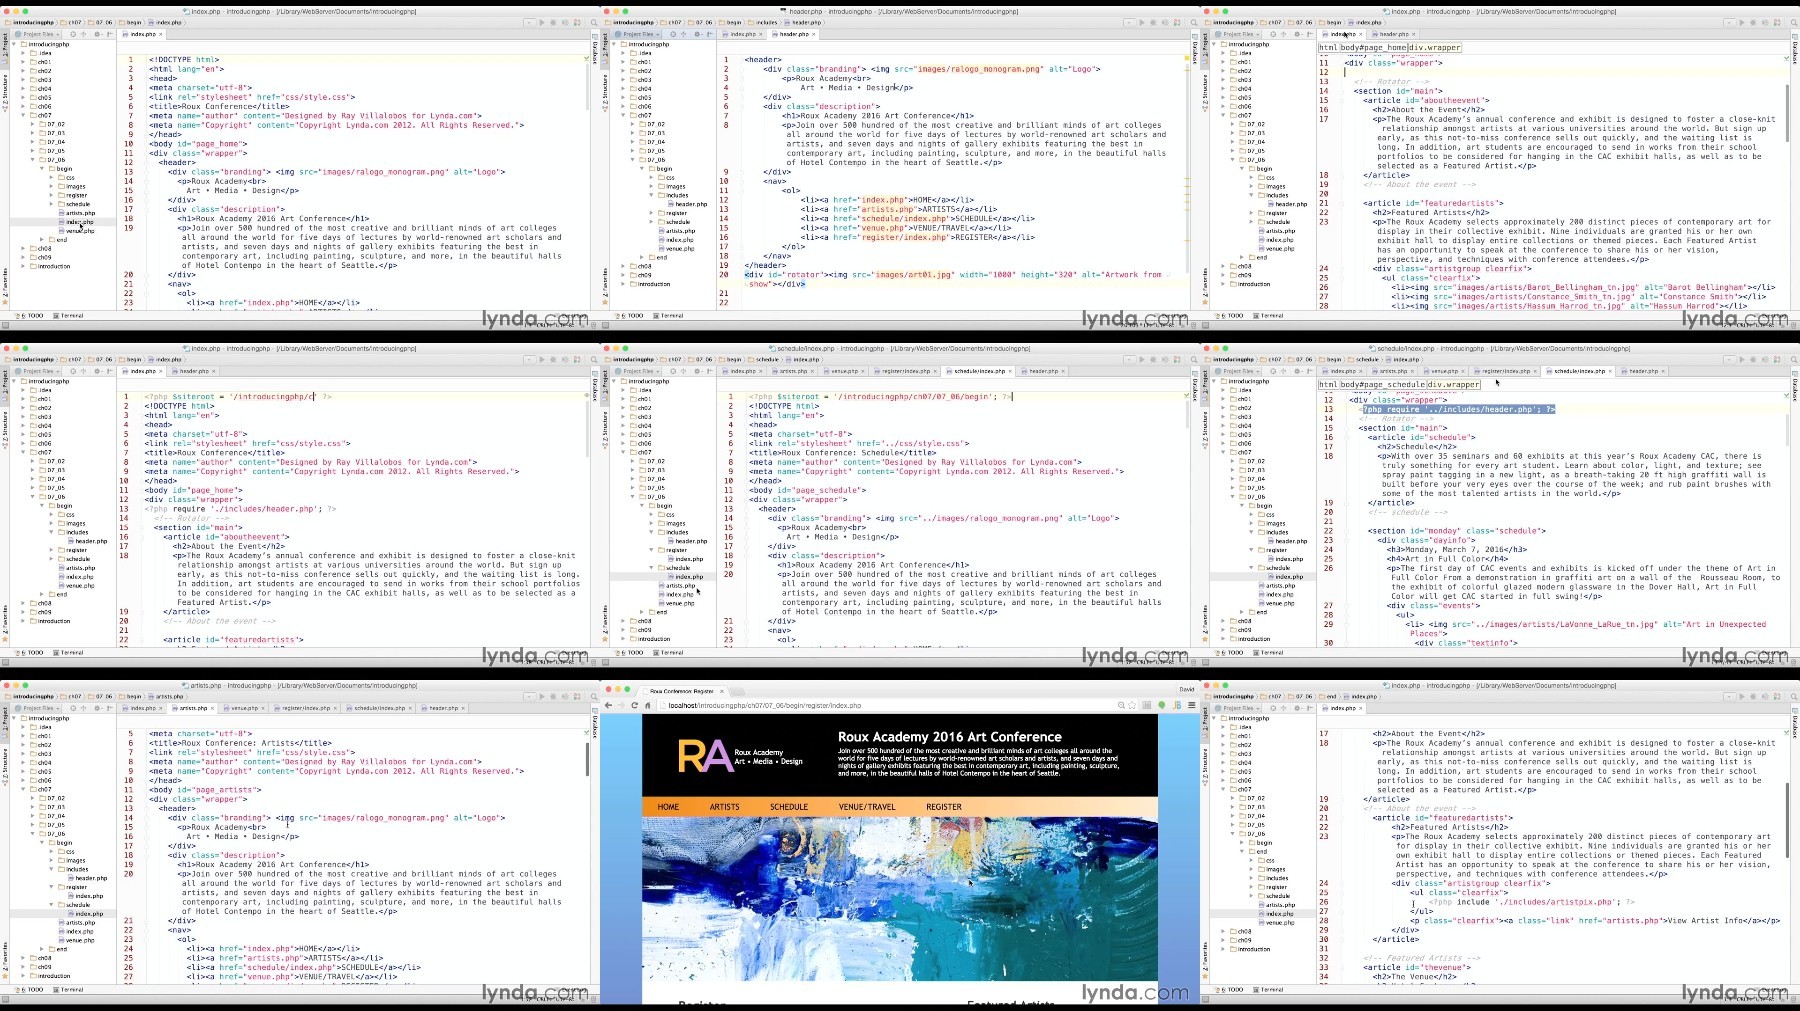The image size is (1800, 1011).
Task: Click the browser home icon
Action: click(x=648, y=705)
